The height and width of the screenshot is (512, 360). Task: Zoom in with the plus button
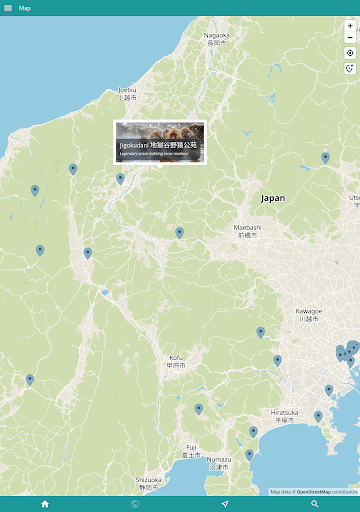tap(350, 26)
